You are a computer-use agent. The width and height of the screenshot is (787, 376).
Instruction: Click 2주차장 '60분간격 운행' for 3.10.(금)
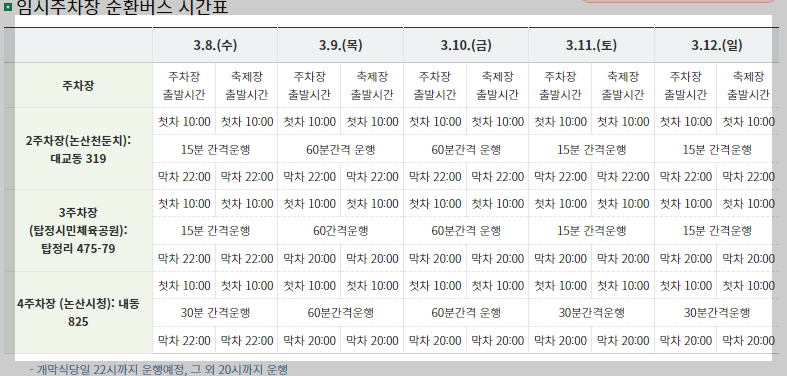click(x=466, y=149)
